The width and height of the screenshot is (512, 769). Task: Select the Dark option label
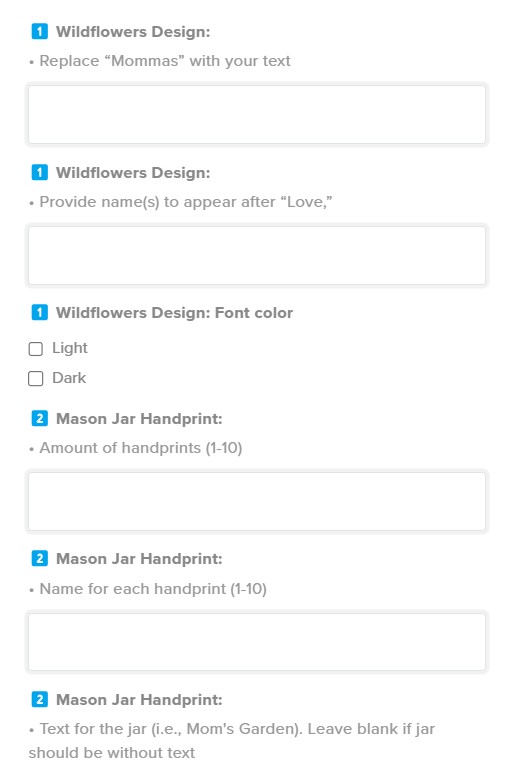point(69,378)
